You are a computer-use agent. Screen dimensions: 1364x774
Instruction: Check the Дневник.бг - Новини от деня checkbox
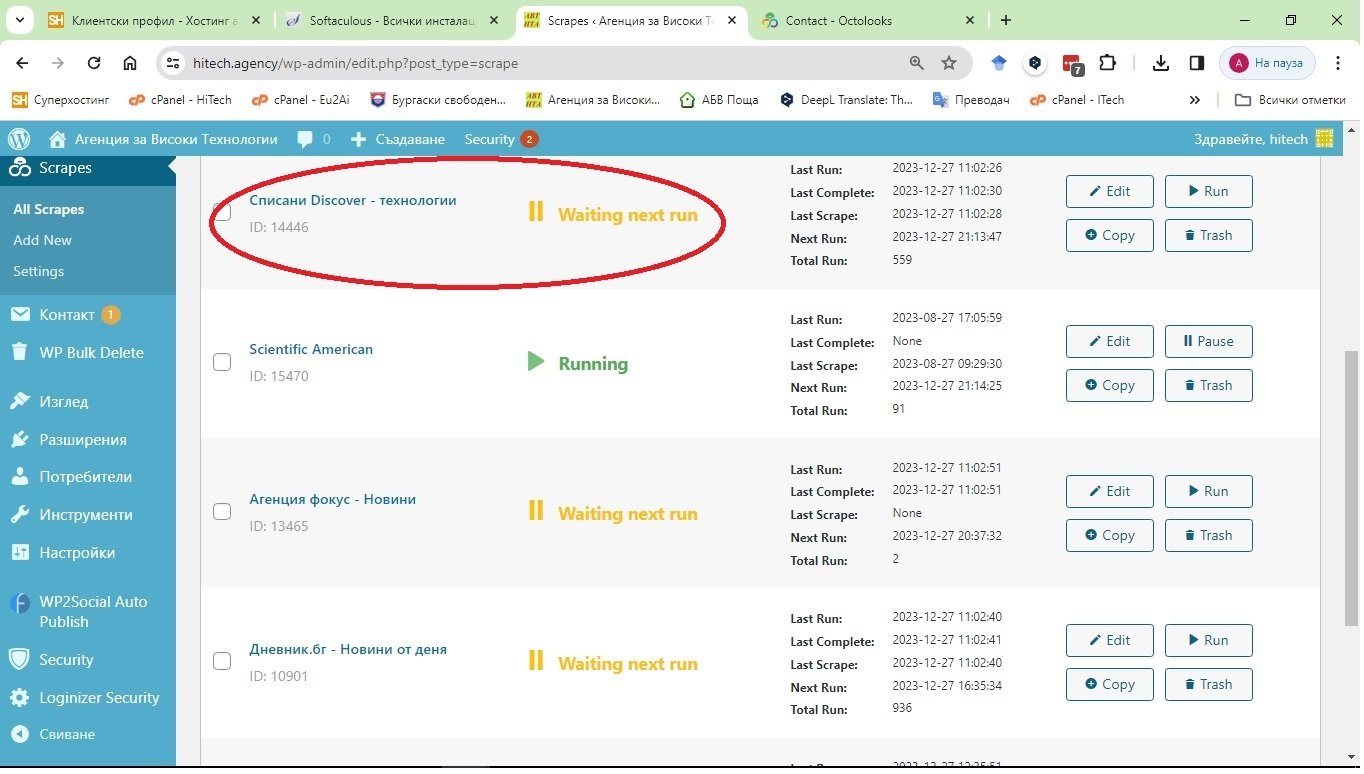(x=222, y=662)
